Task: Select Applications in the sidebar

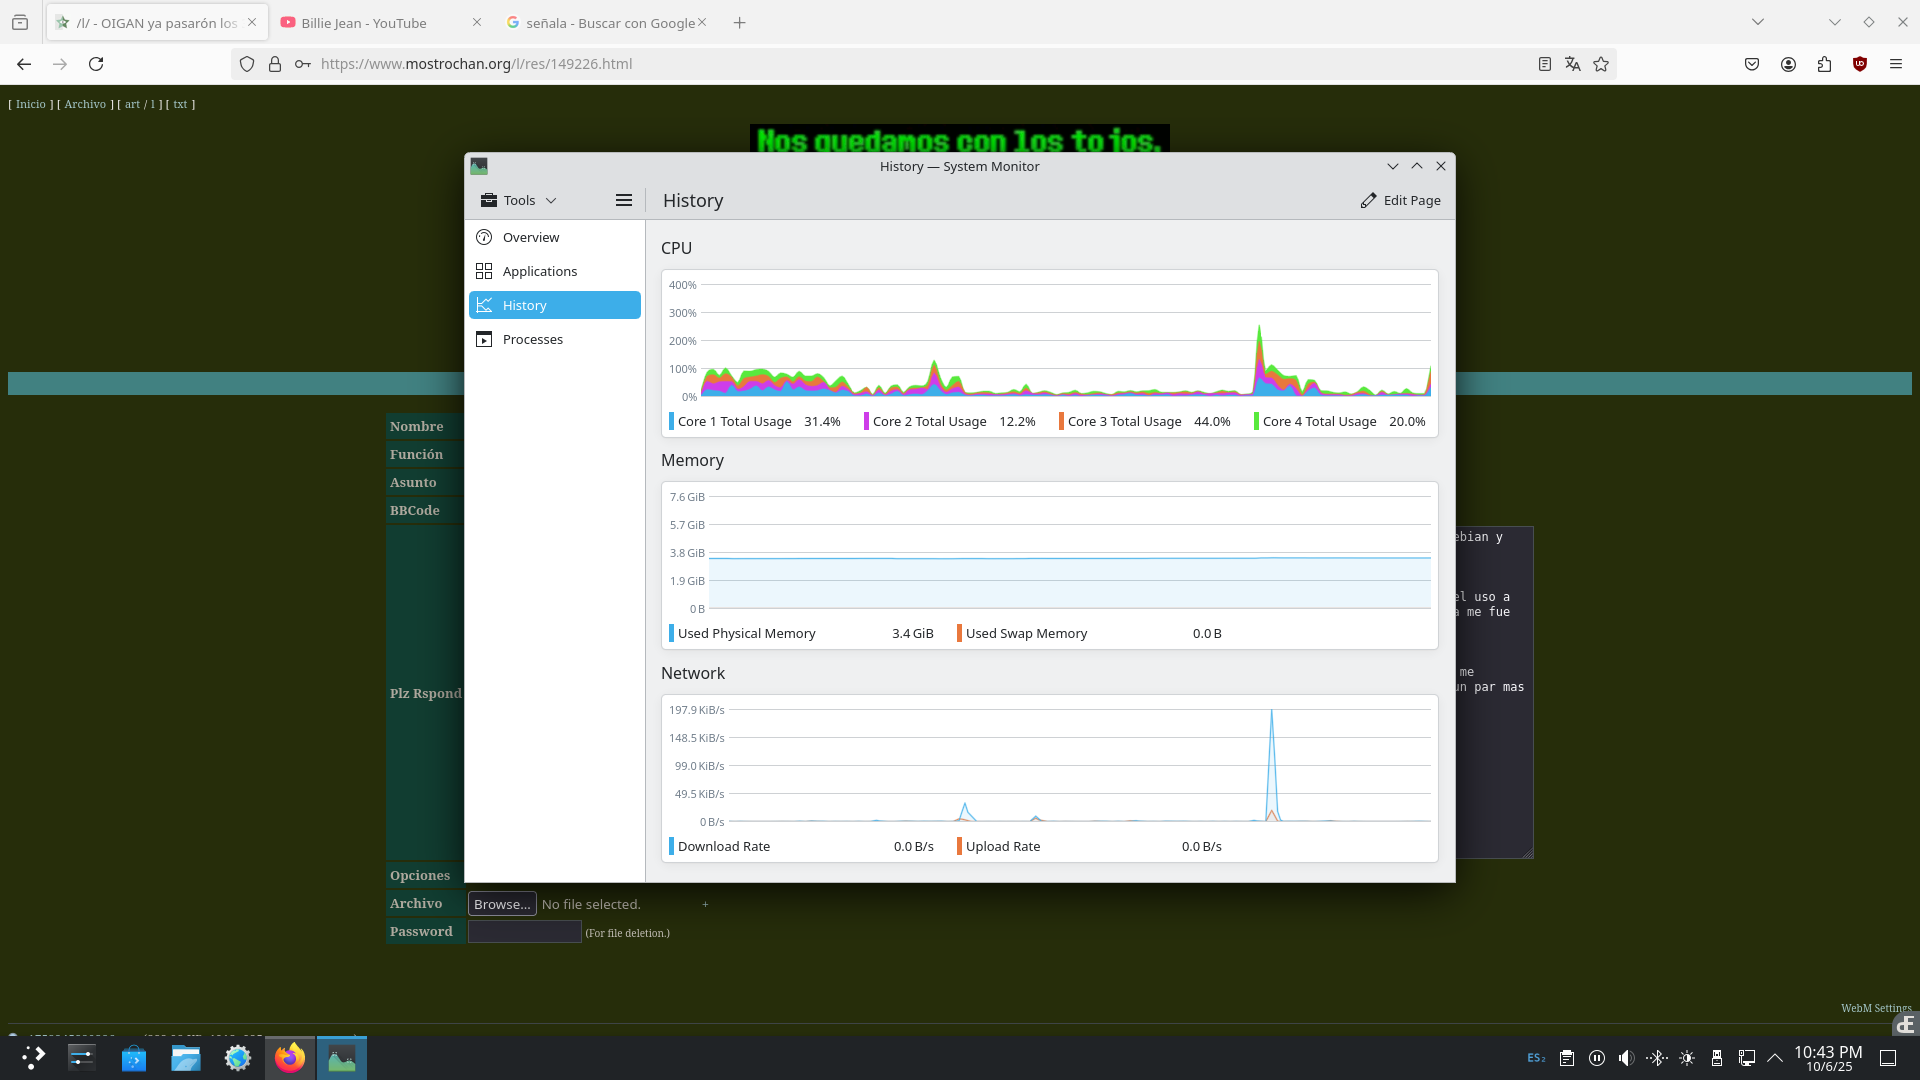Action: pos(539,271)
